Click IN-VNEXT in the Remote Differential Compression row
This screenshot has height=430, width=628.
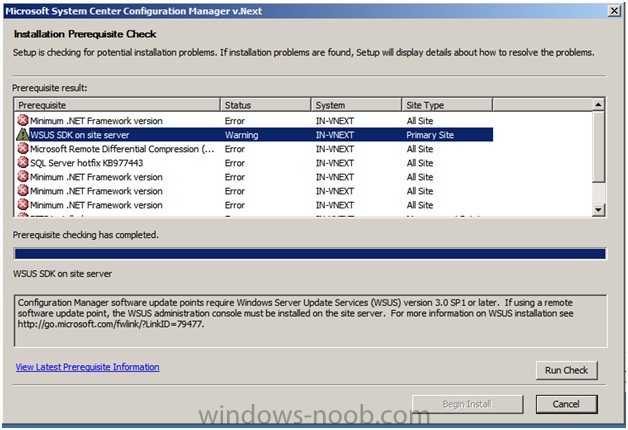tap(334, 149)
